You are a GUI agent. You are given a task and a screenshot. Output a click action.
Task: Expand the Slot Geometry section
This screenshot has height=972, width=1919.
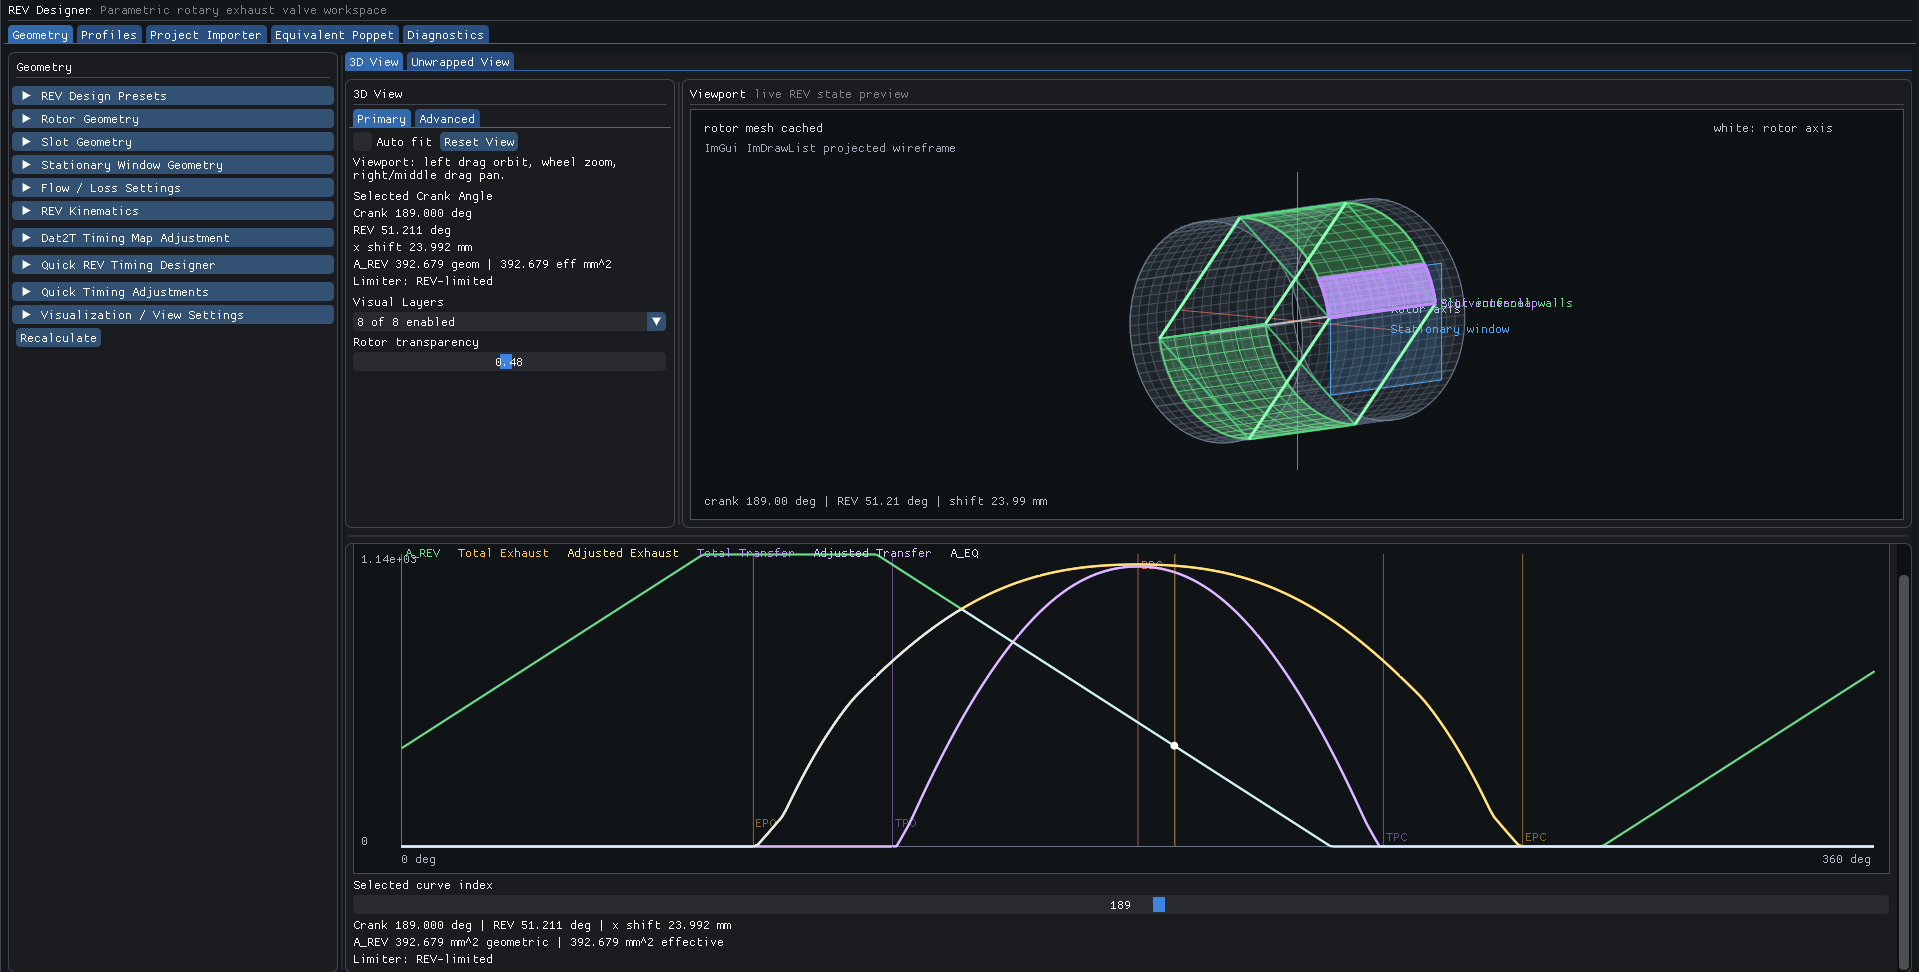tap(173, 142)
